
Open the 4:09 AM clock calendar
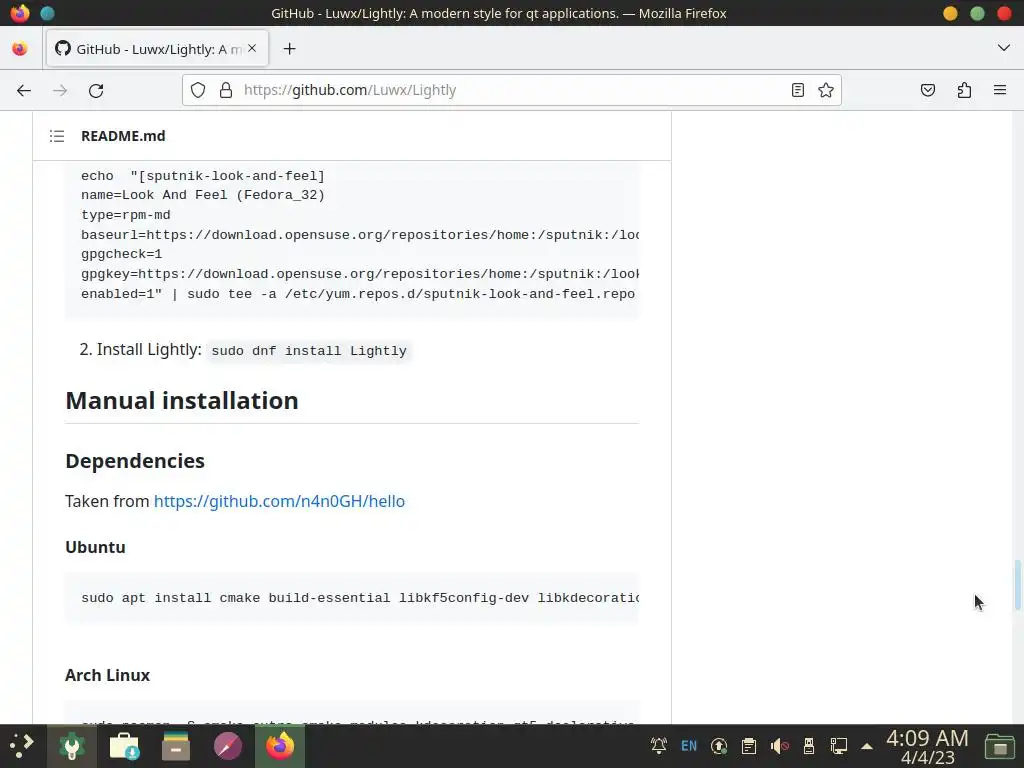click(927, 746)
